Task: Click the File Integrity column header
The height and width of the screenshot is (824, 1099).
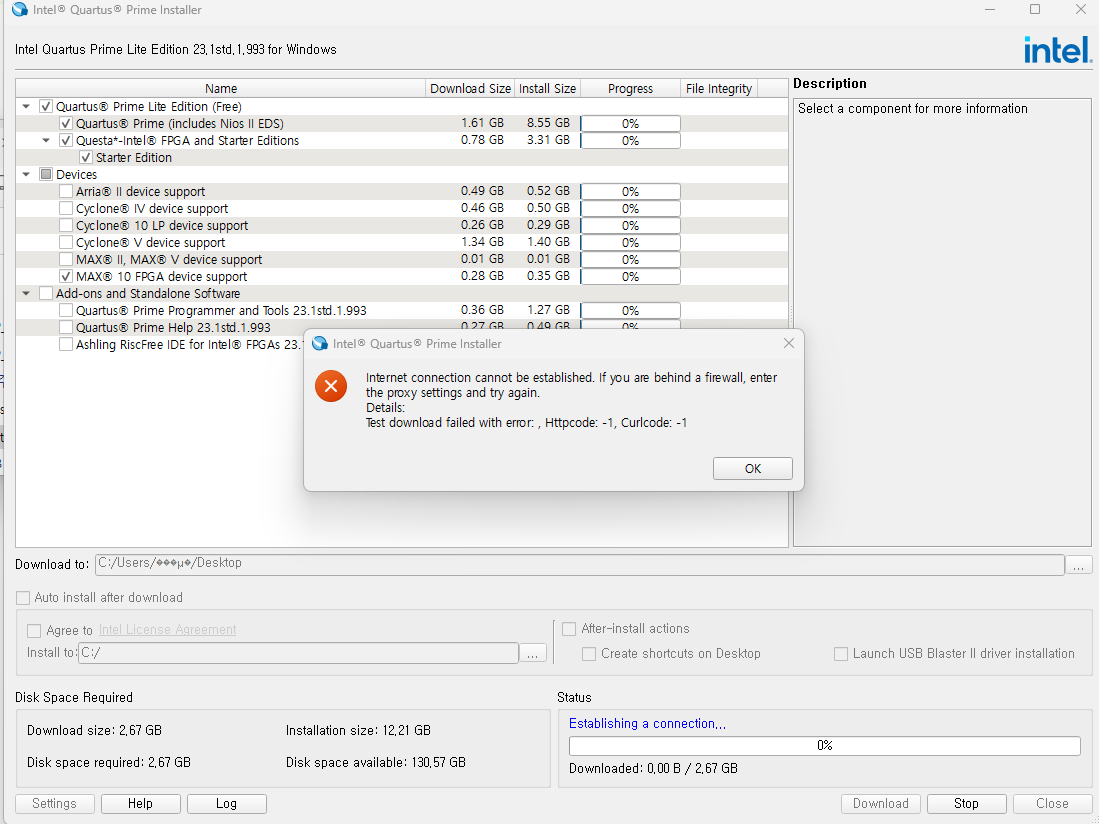Action: 719,88
